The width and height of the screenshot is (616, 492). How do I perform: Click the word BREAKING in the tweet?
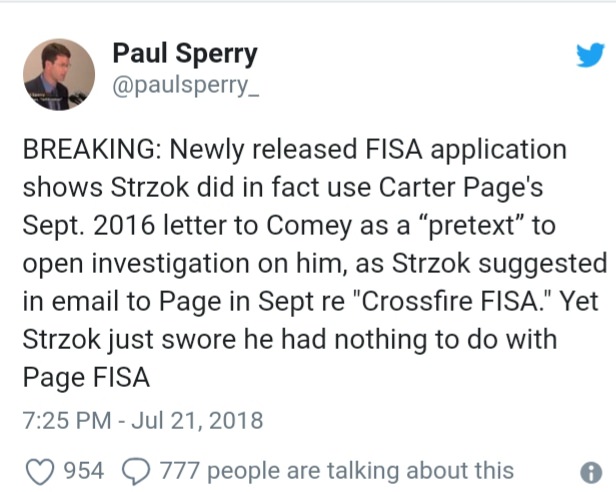89,149
